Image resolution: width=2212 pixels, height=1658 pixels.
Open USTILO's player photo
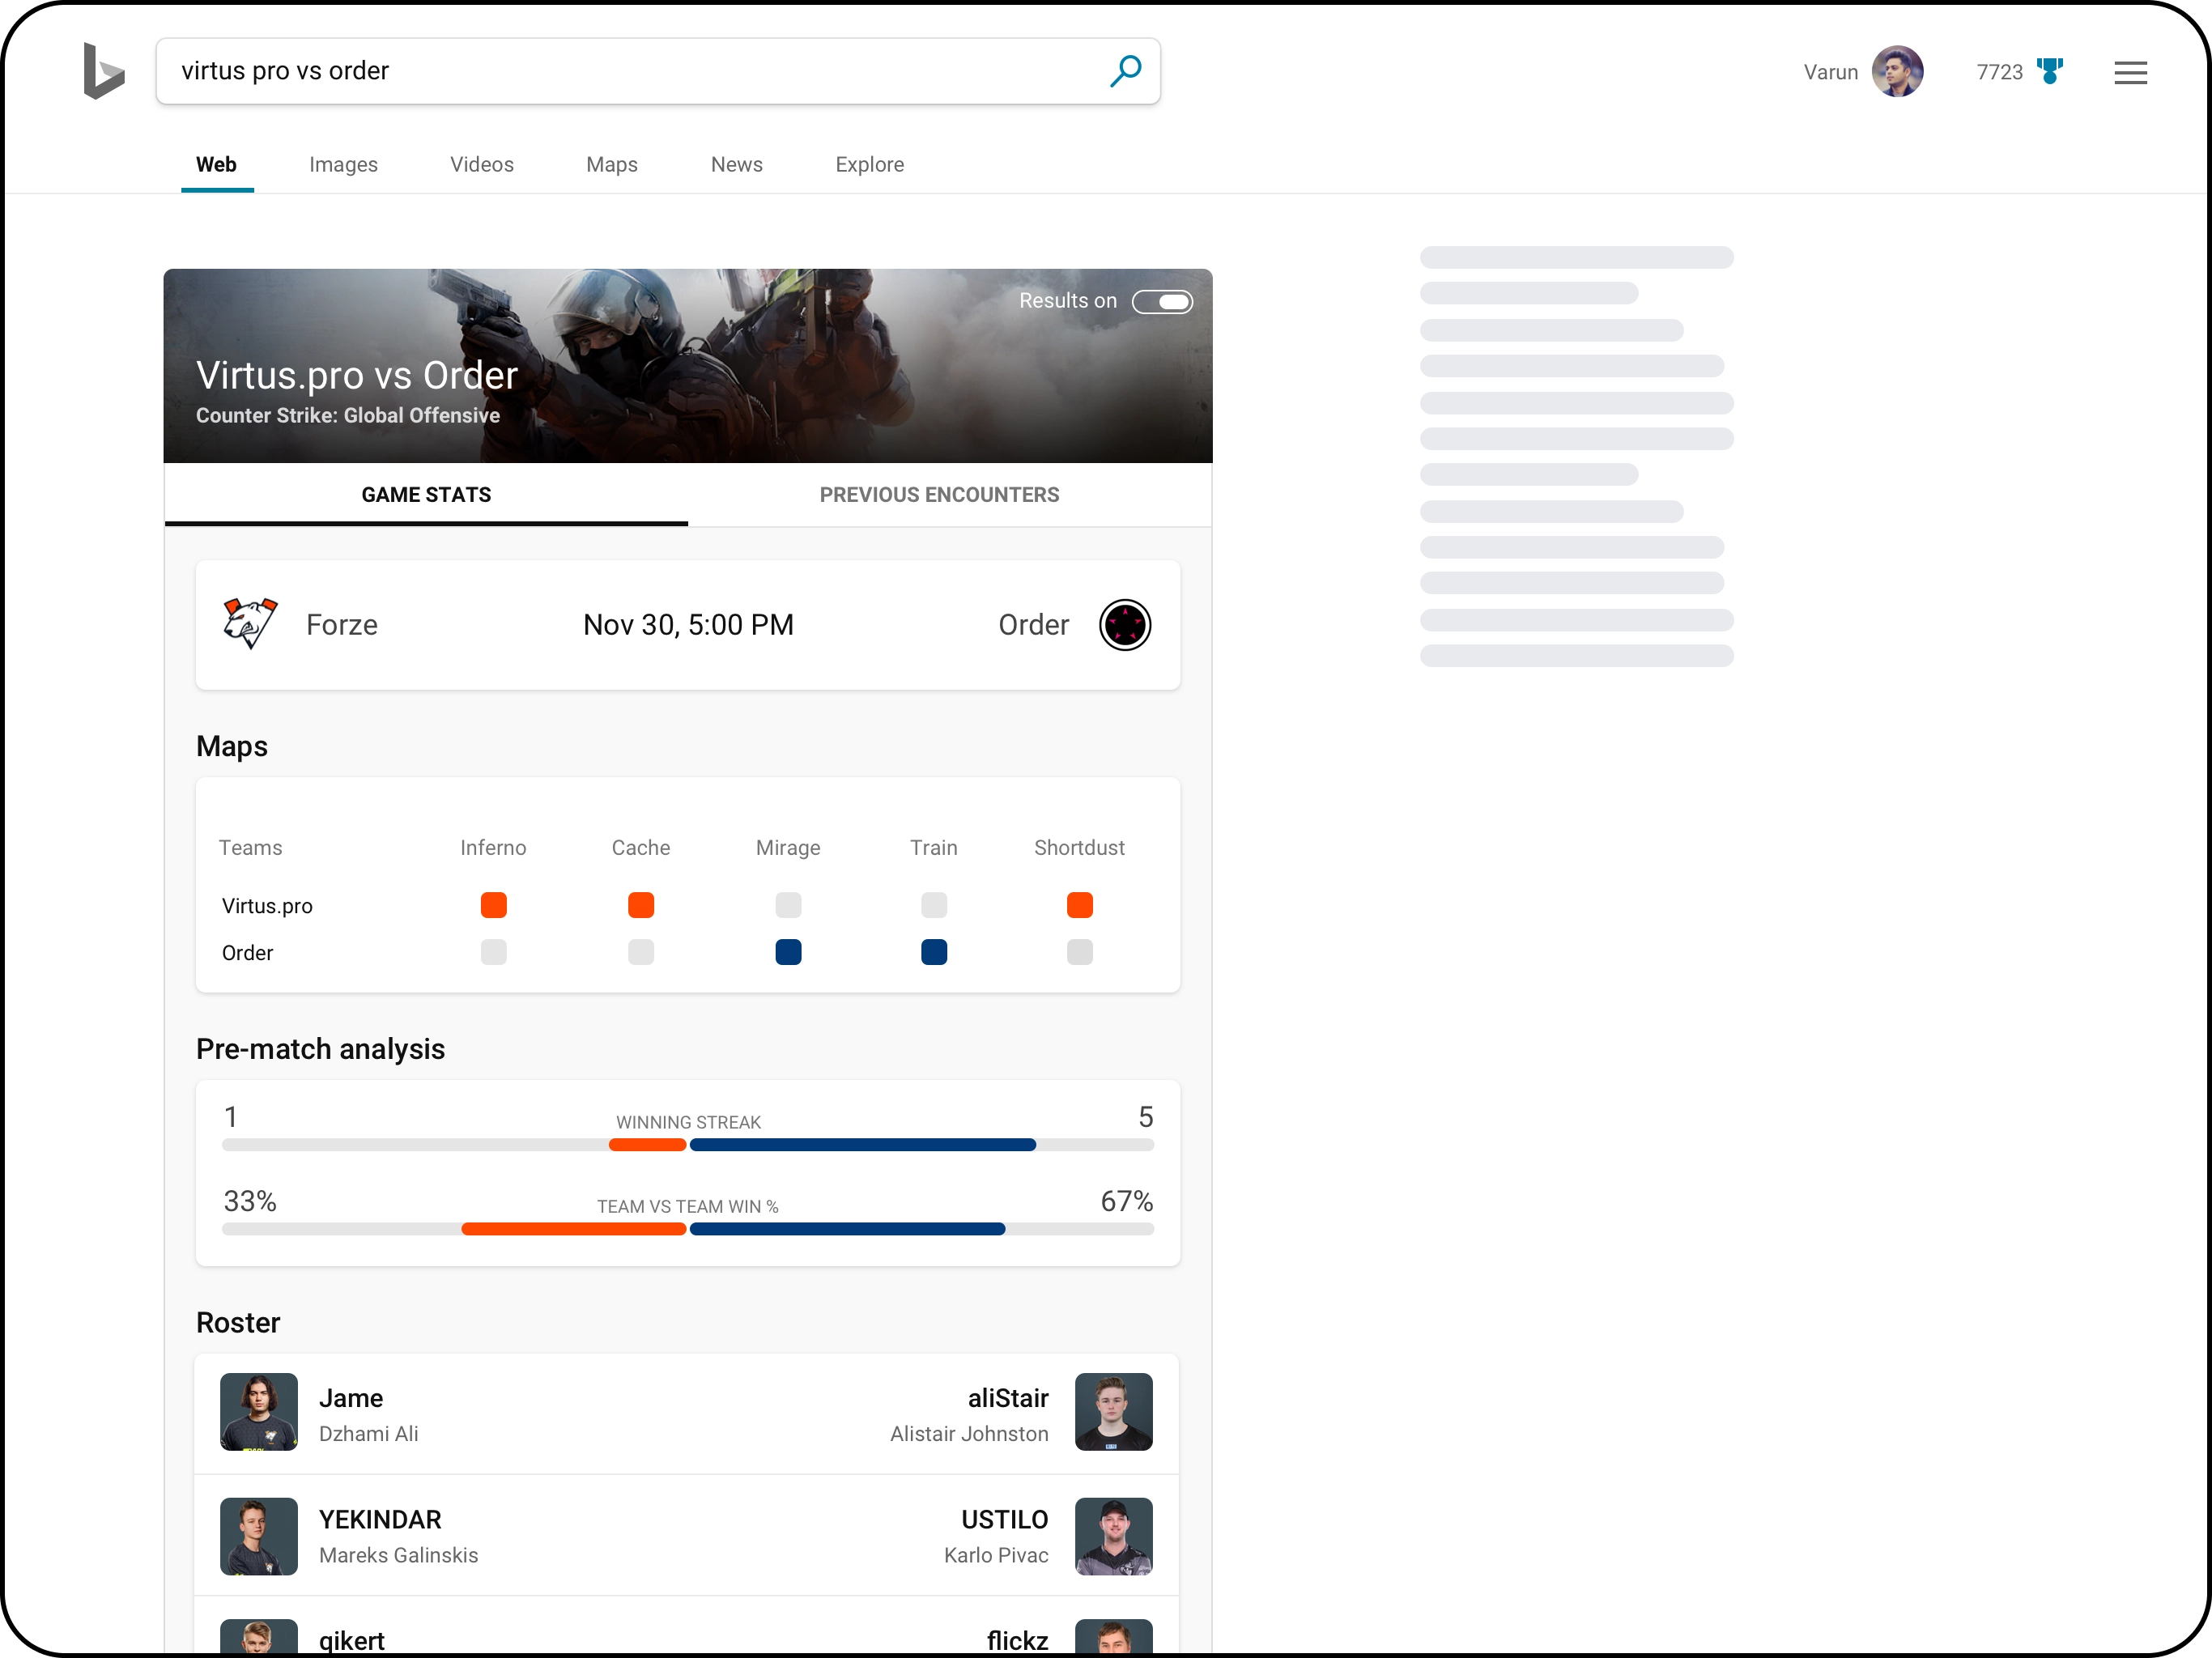pyautogui.click(x=1114, y=1537)
